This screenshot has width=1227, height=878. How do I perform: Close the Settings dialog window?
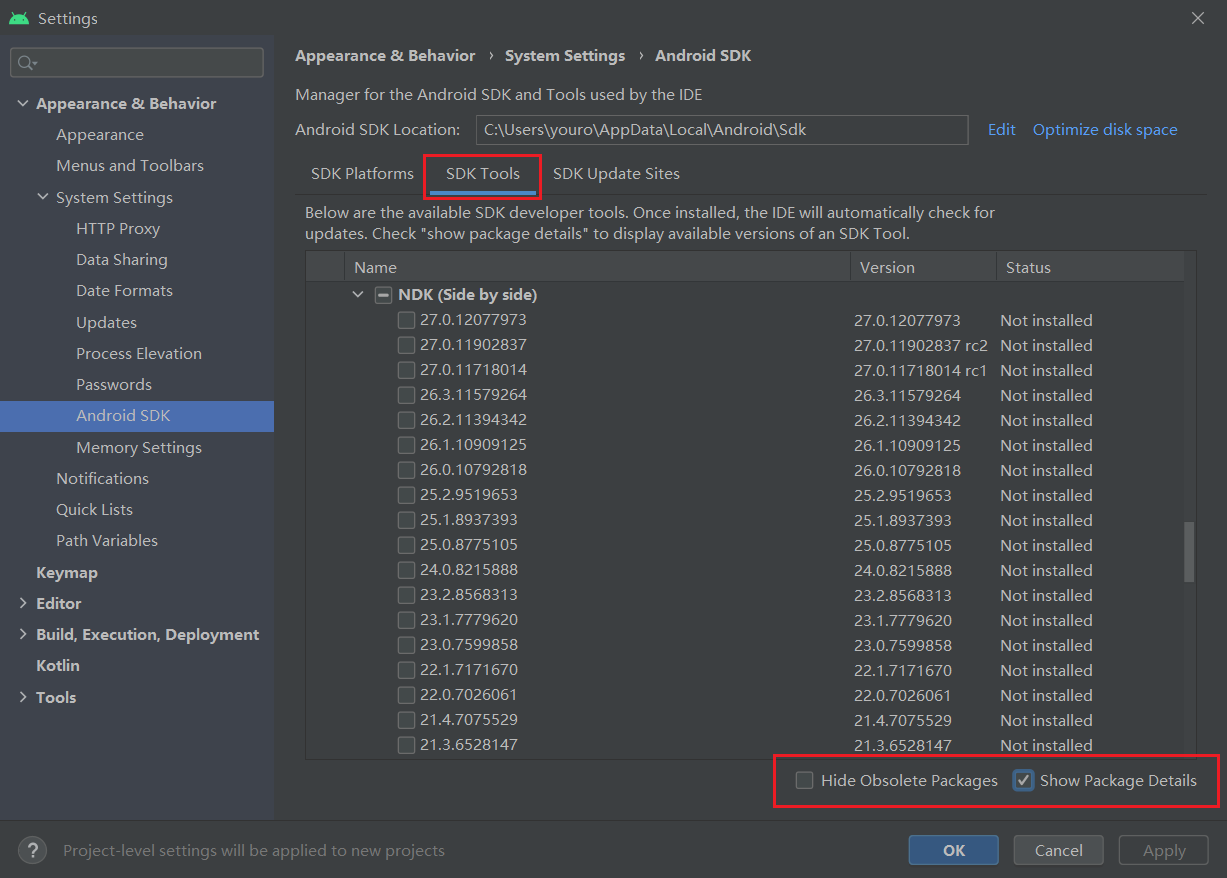1198,18
